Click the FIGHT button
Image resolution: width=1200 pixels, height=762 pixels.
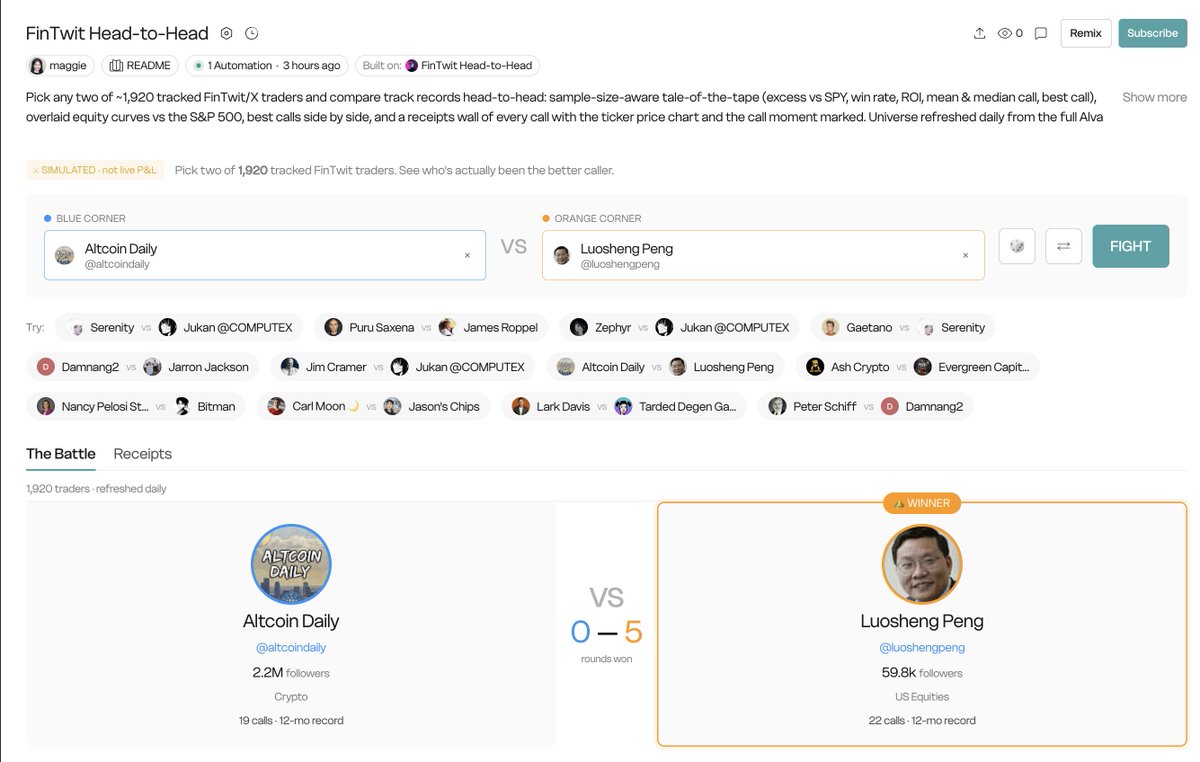[x=1130, y=246]
